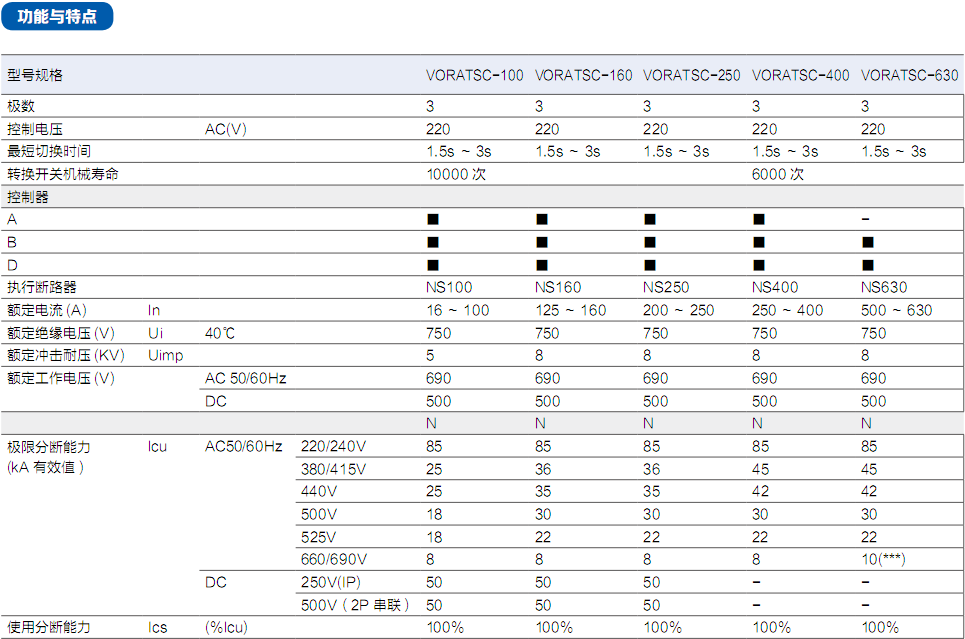Viewport: 965px width, 639px height.
Task: Click the 660/690V voltage label
Action: tap(334, 560)
